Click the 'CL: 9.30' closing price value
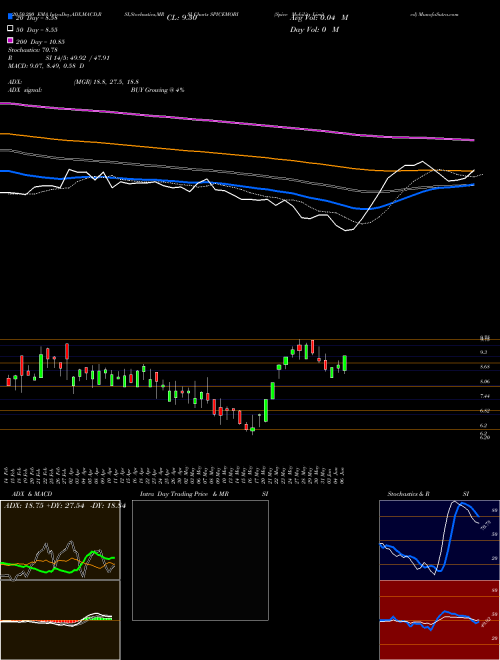Image resolution: width=500 pixels, height=660 pixels. click(x=182, y=18)
